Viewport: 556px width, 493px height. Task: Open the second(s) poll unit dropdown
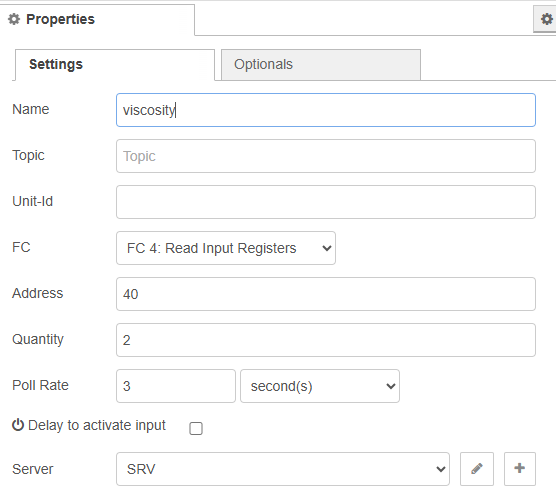320,386
